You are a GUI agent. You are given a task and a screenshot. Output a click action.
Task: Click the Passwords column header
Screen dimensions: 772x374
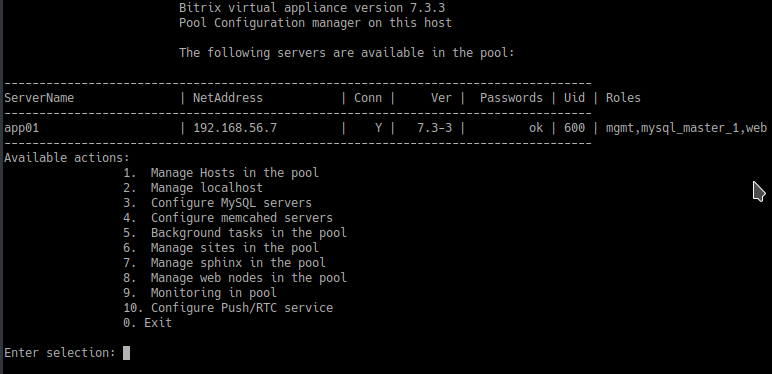511,97
